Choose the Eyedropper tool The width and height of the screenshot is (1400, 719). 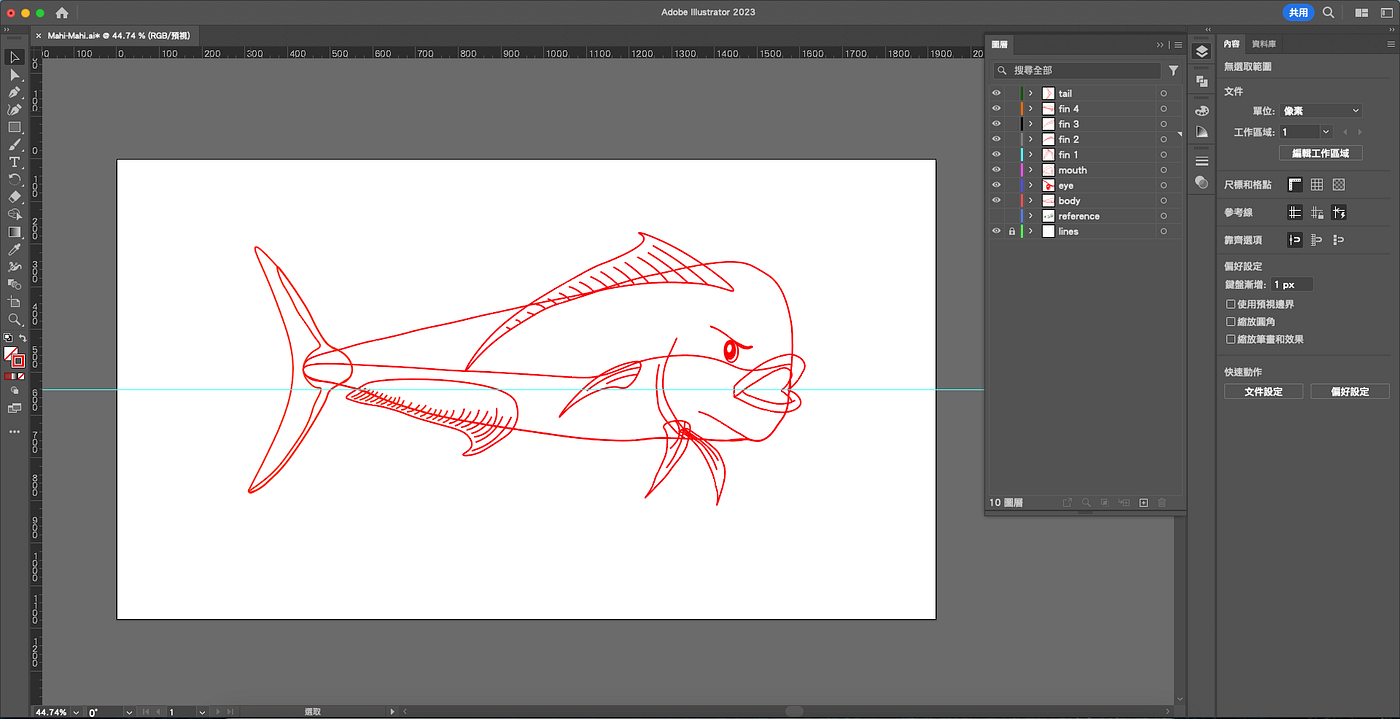pyautogui.click(x=15, y=249)
